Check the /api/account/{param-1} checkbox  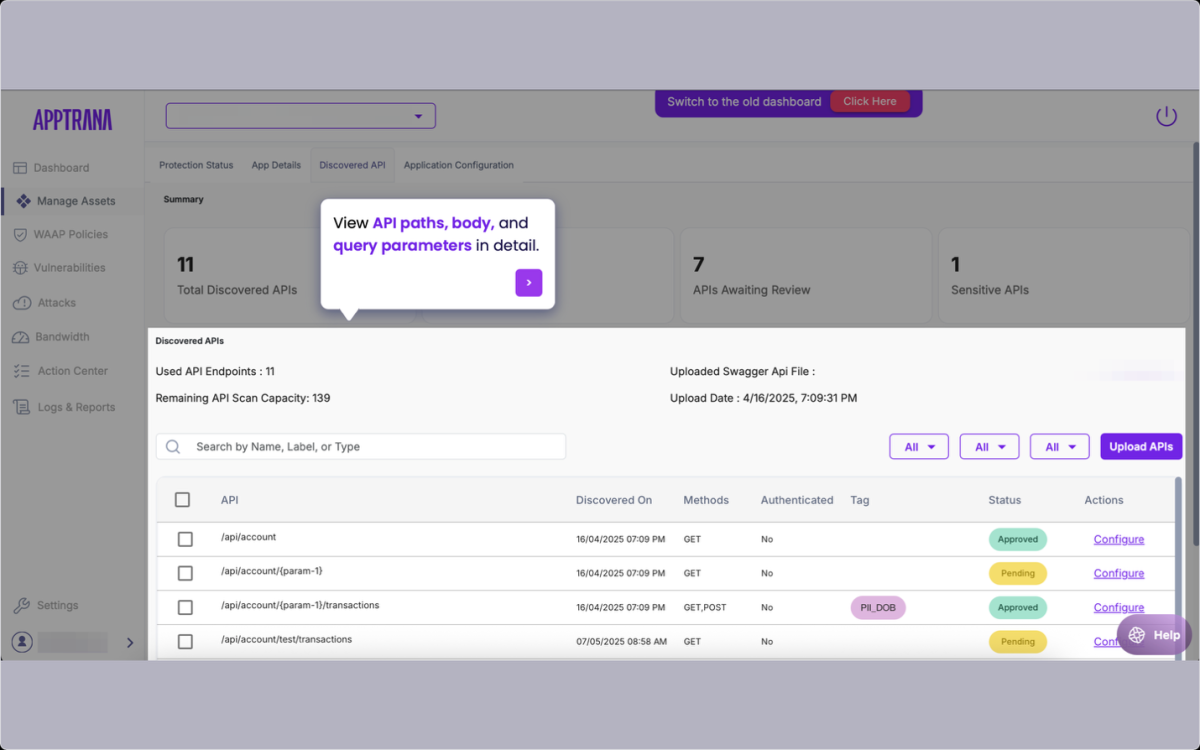pos(185,572)
